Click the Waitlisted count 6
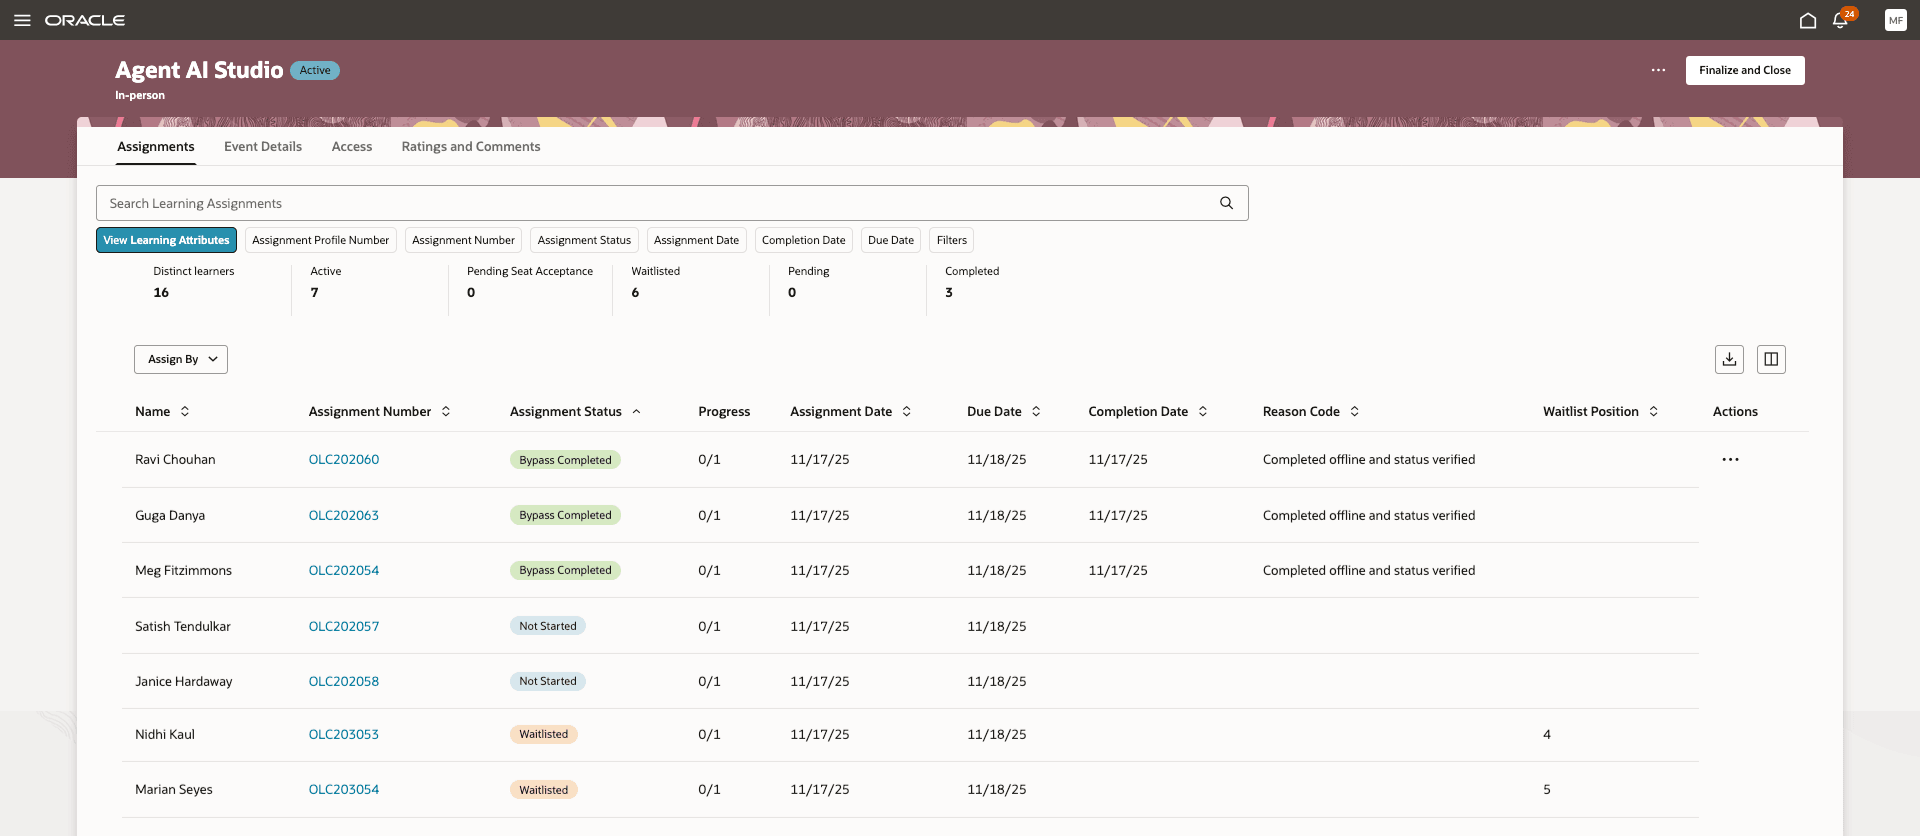1920x836 pixels. (635, 293)
